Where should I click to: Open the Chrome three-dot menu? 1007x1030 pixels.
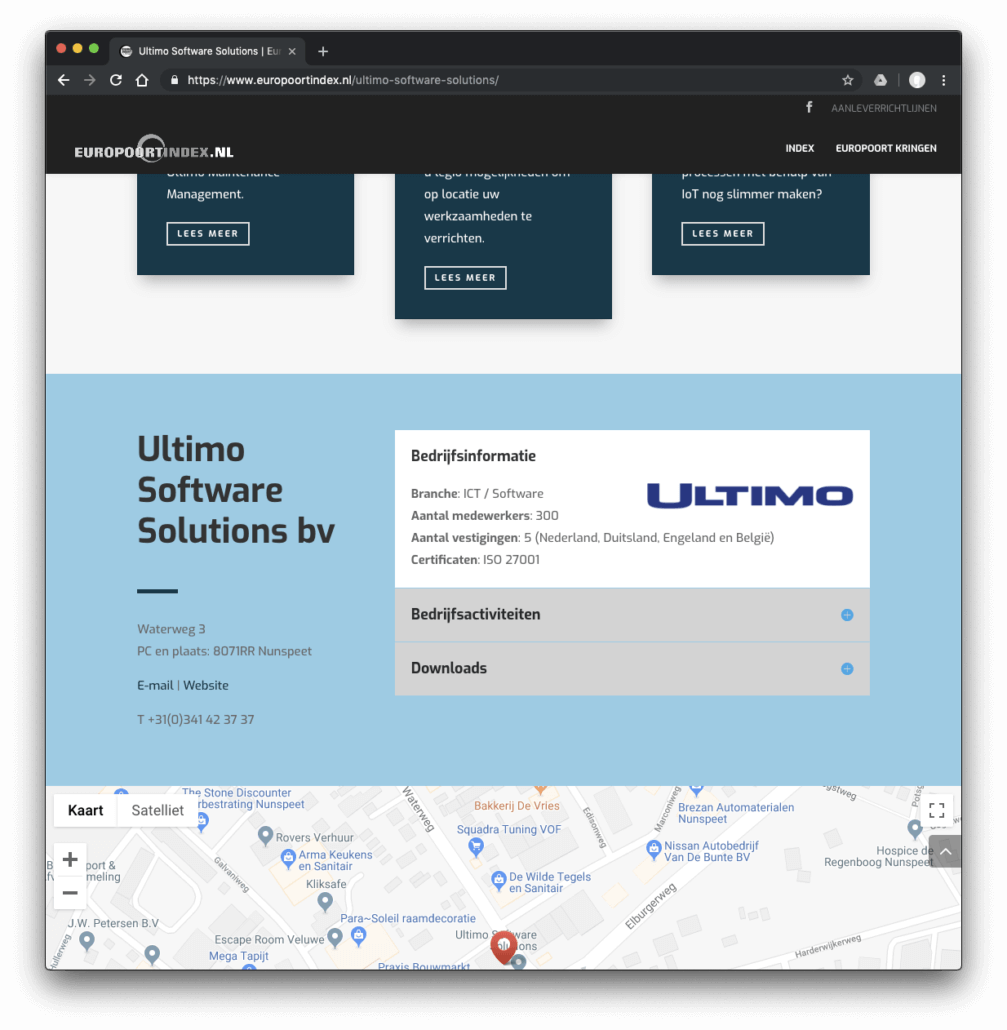(x=944, y=80)
